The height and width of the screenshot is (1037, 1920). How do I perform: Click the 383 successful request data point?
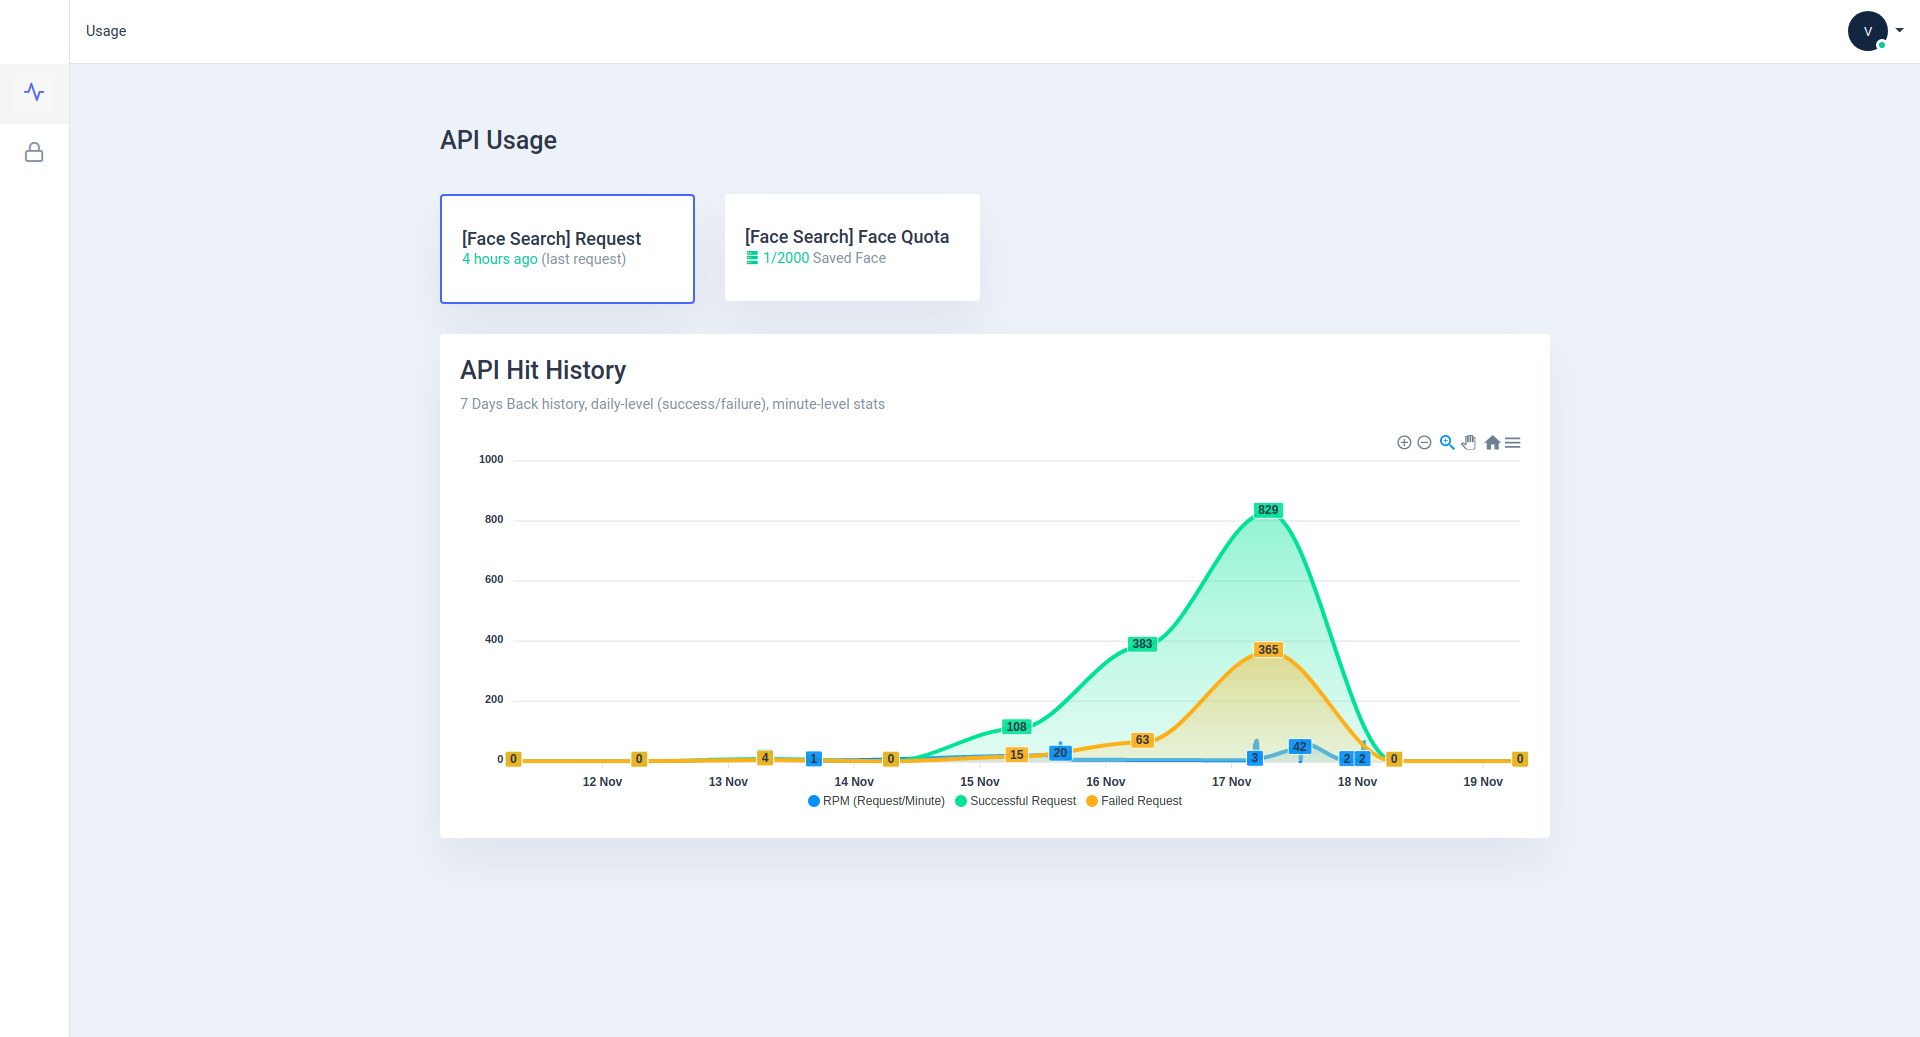(1142, 644)
